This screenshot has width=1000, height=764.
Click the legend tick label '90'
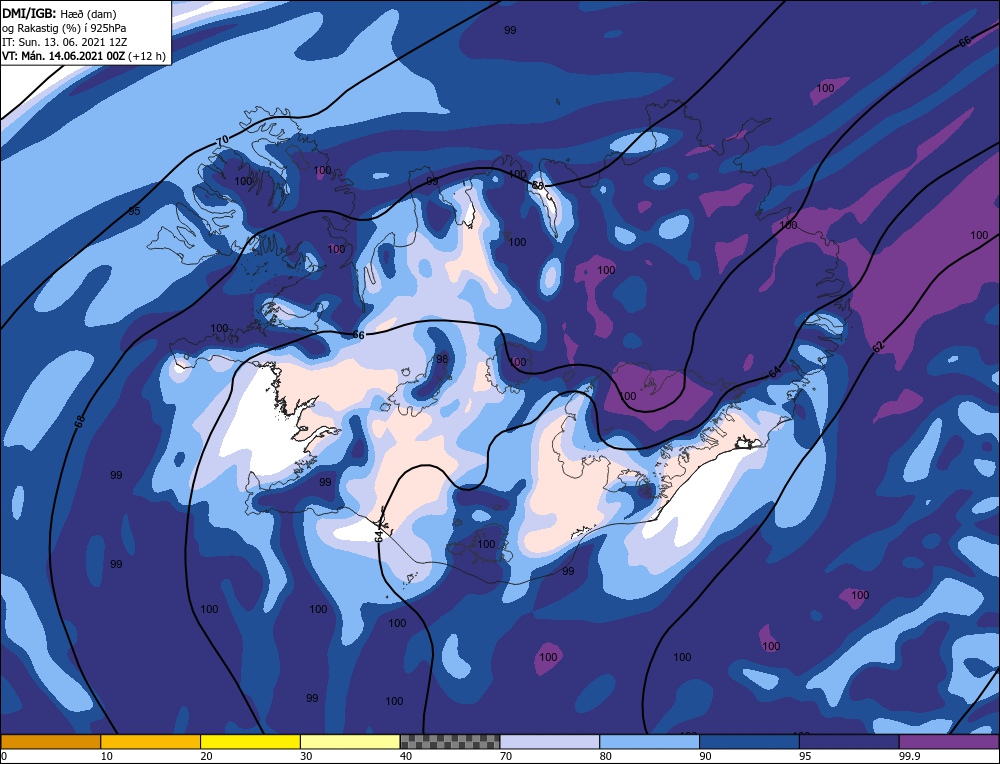tap(705, 756)
